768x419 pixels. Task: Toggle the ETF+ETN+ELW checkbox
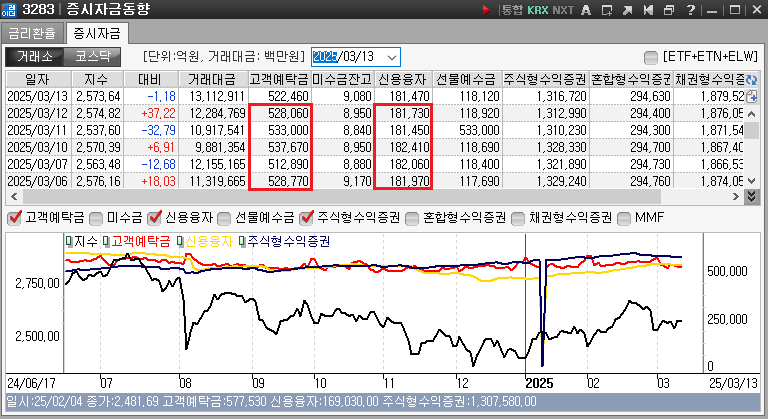coord(651,57)
